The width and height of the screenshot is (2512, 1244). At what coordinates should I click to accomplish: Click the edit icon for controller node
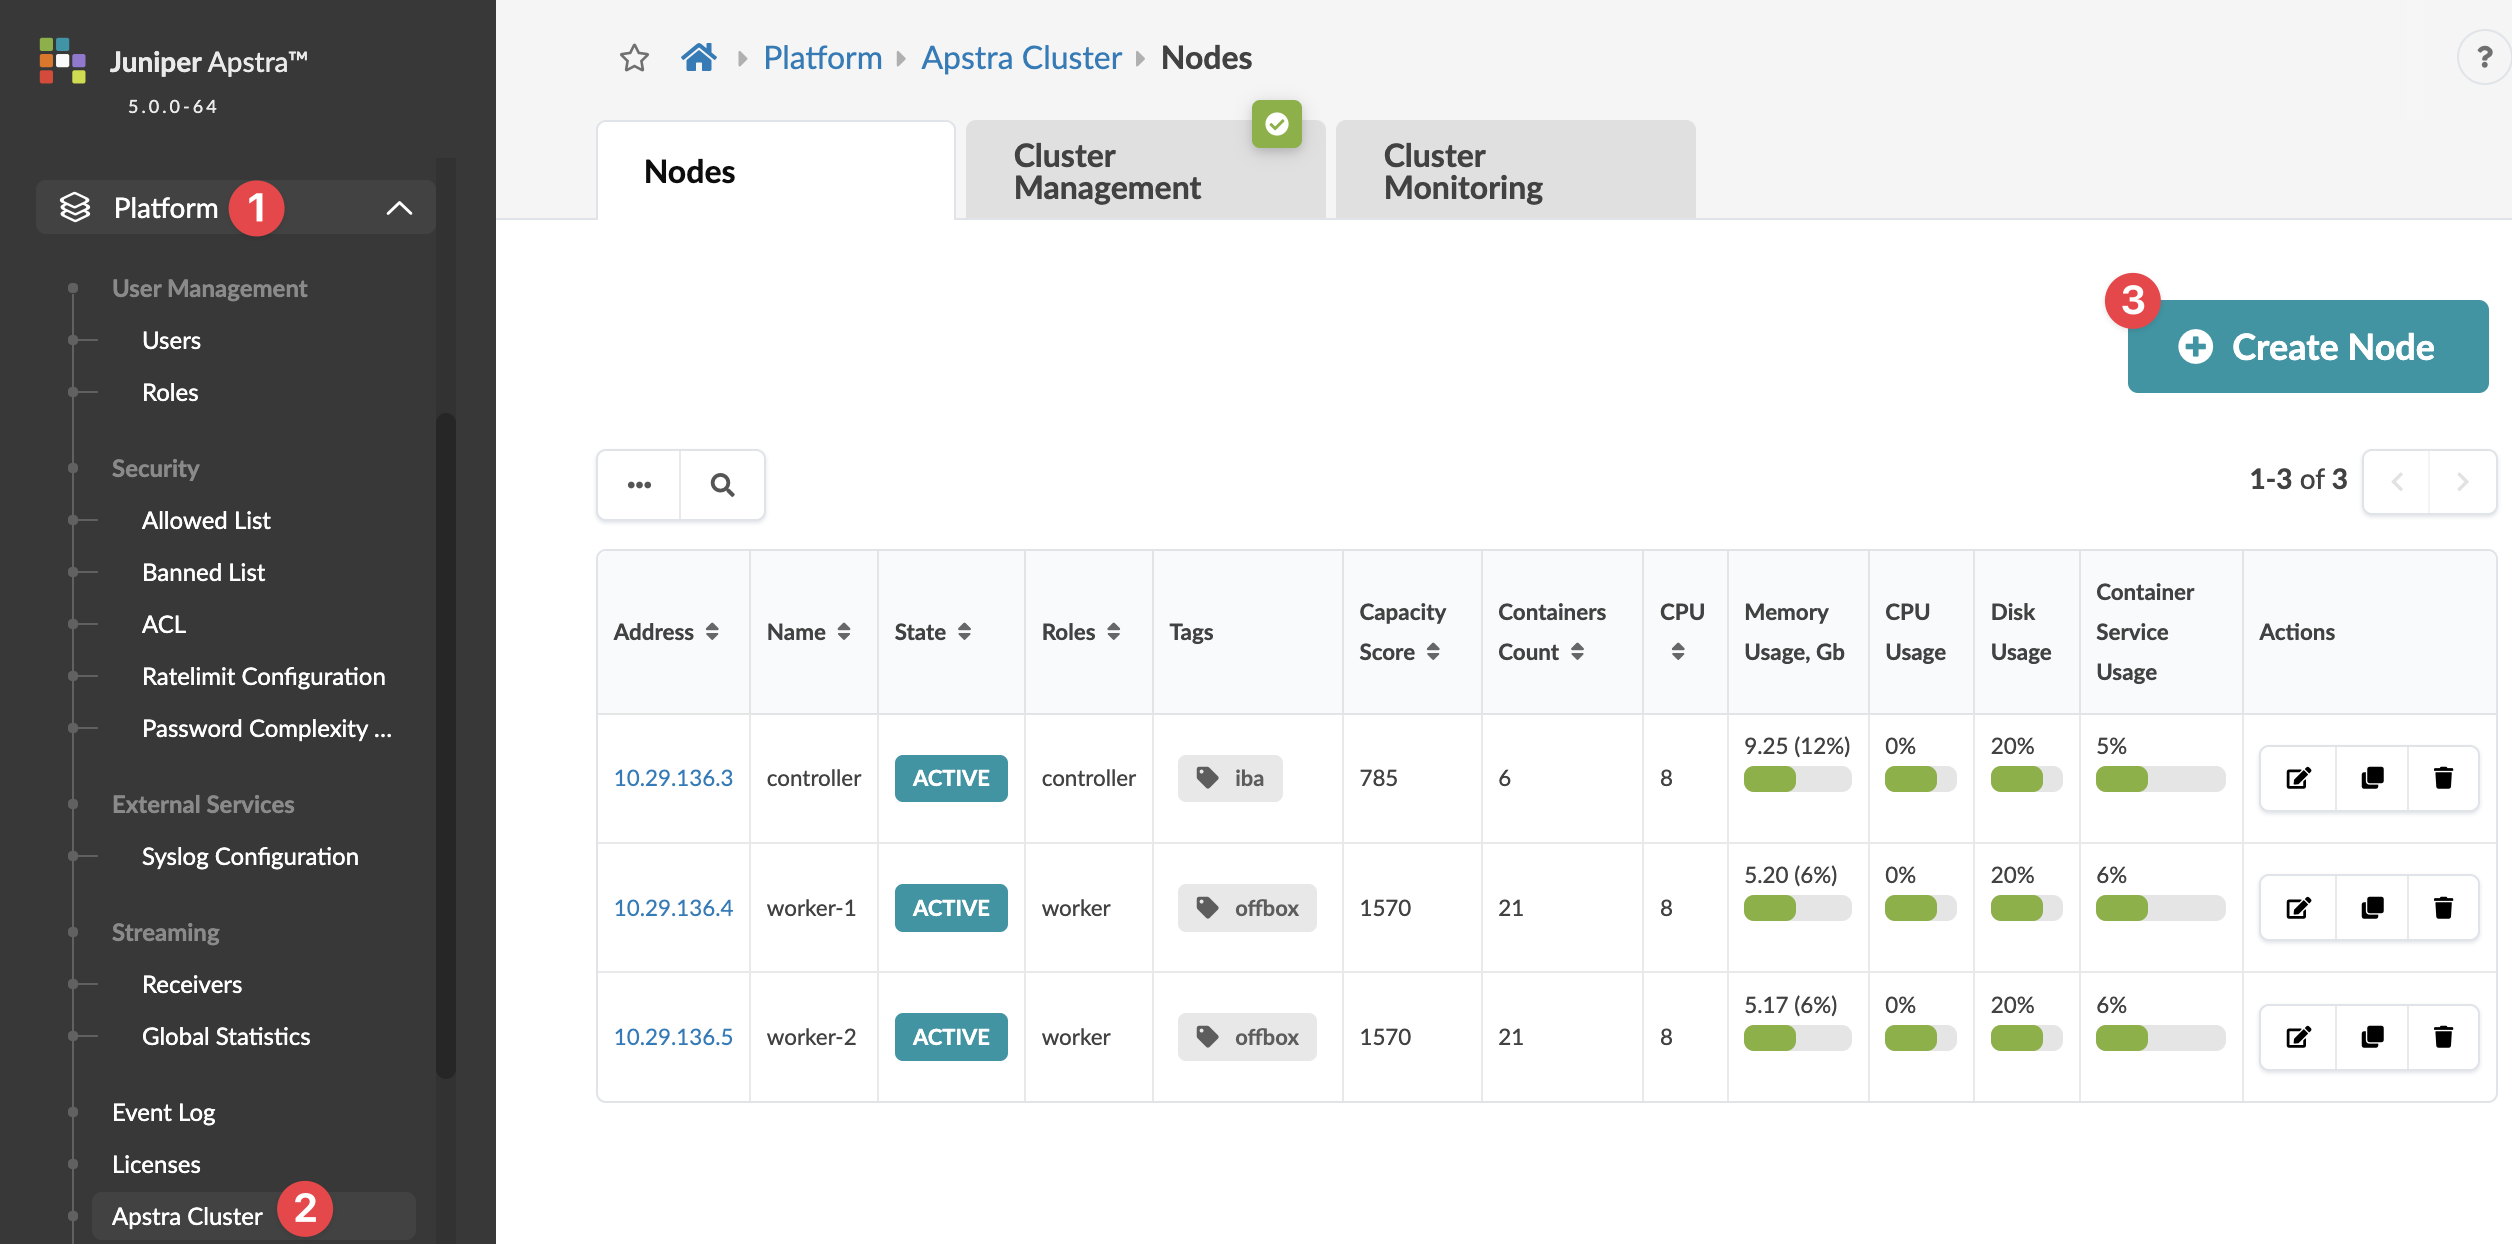click(2298, 778)
